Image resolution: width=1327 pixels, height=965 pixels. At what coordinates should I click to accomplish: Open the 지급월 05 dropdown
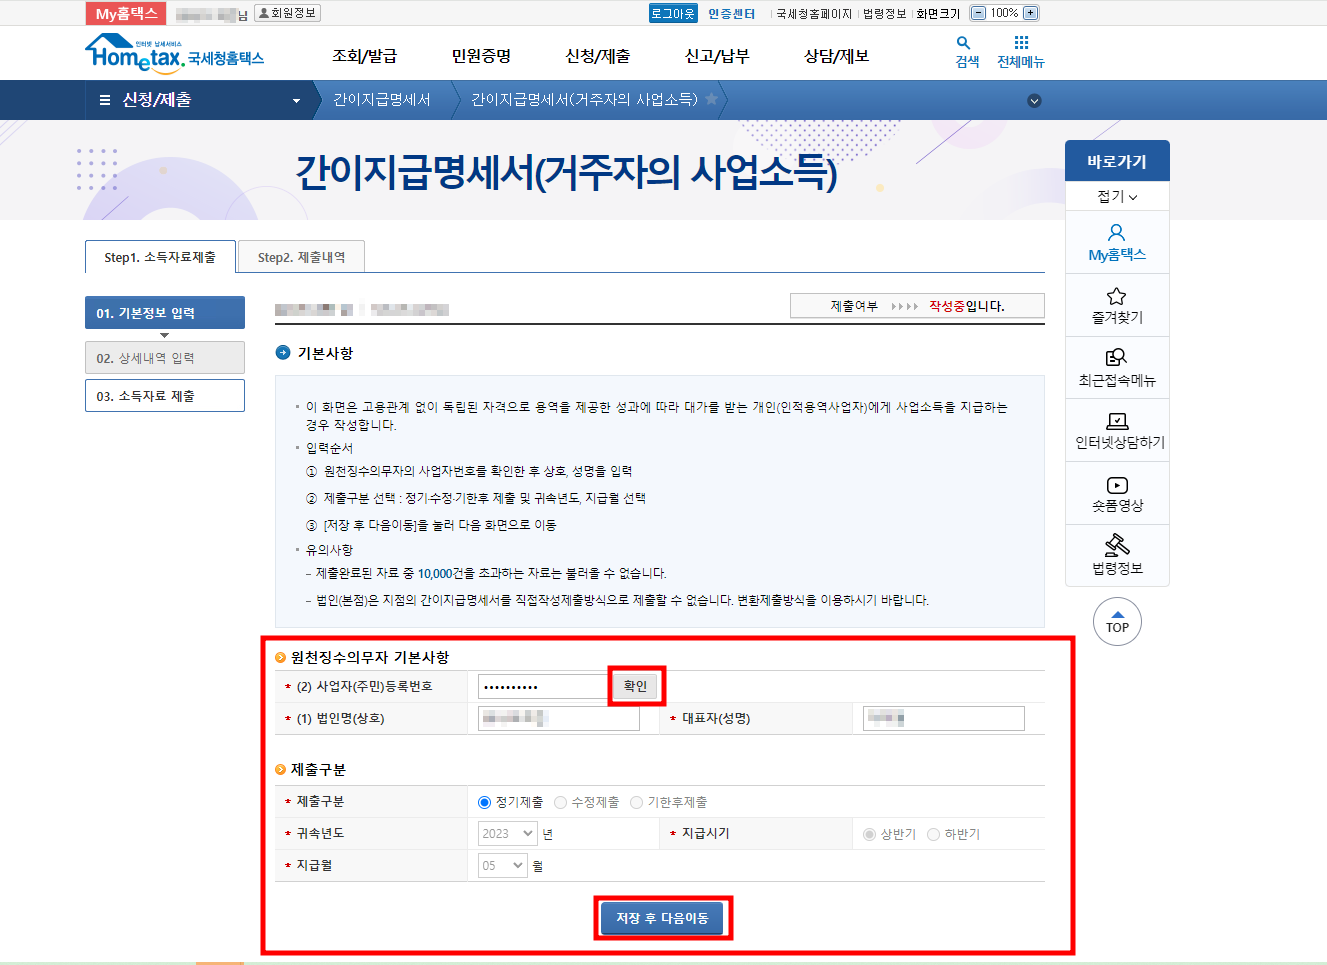pos(503,865)
